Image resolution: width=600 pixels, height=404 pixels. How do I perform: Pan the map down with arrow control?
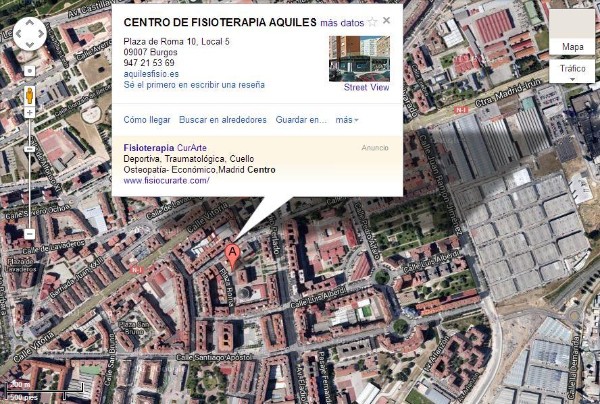click(x=30, y=44)
